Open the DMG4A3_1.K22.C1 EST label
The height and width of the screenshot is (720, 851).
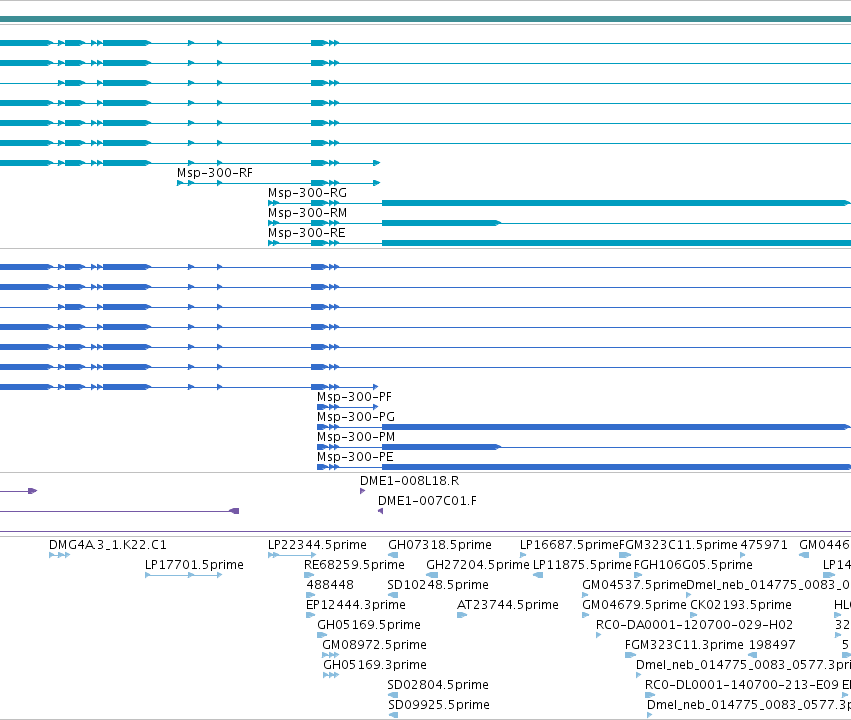108,545
